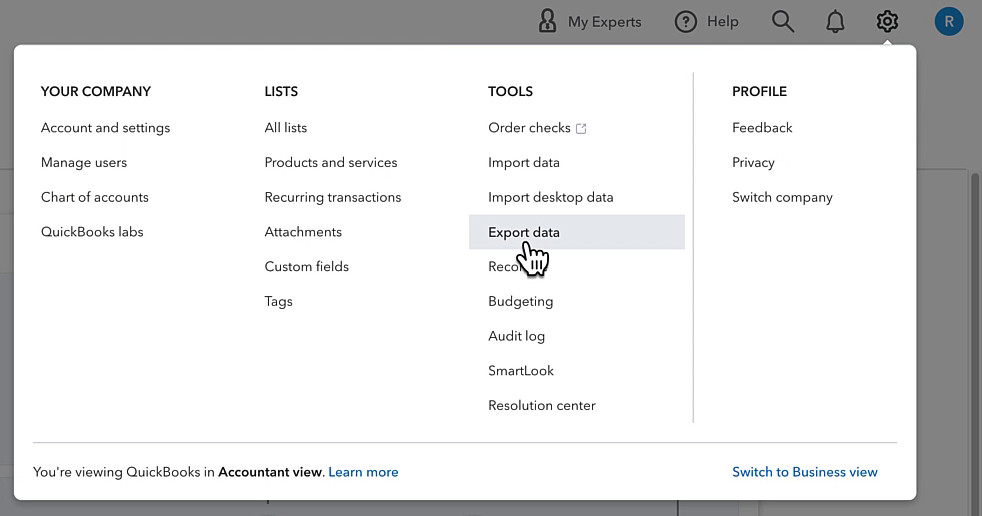Open Tags
The image size is (982, 516).
[278, 301]
